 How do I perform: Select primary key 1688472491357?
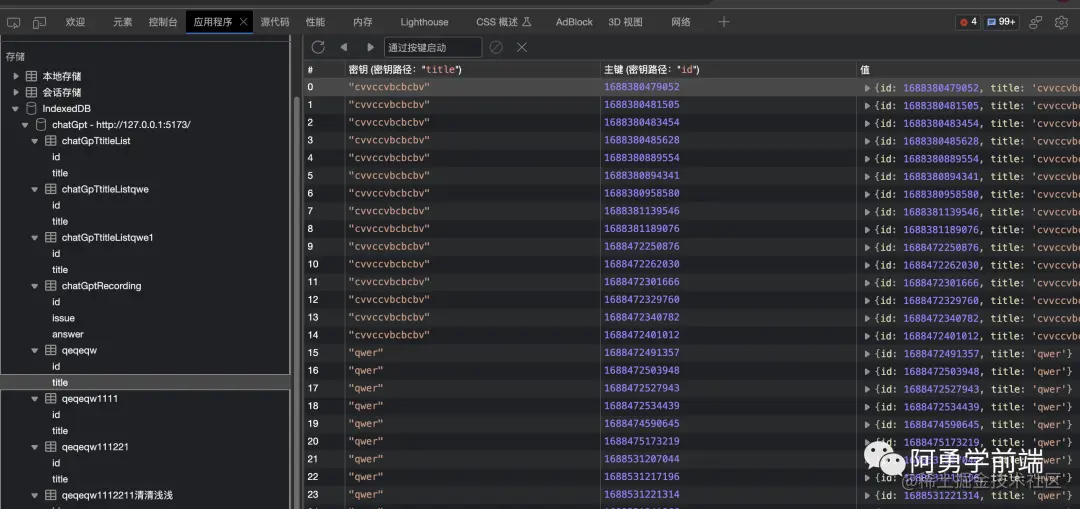642,353
